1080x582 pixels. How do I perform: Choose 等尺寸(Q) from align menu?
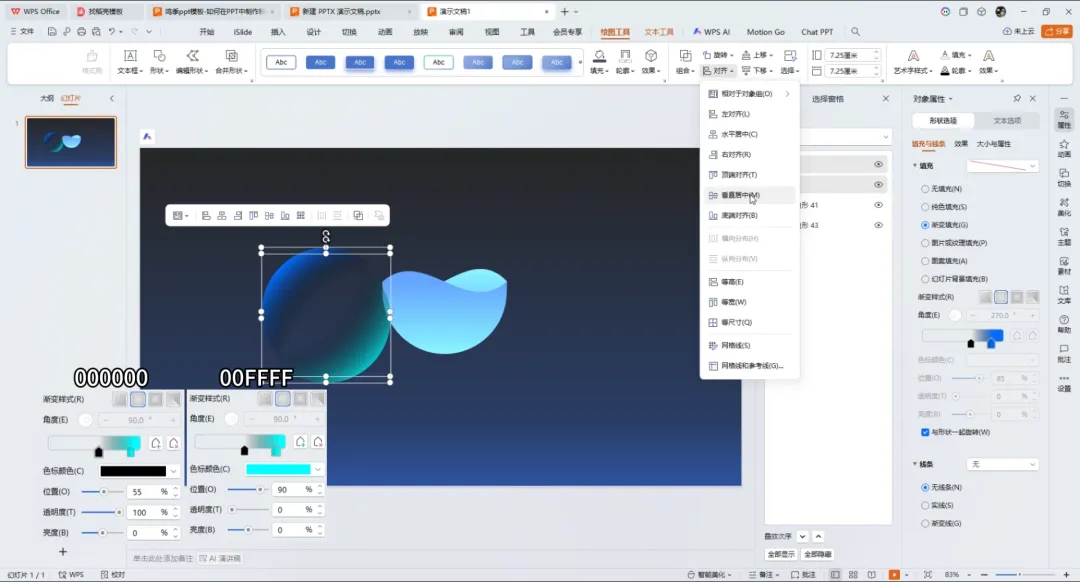pyautogui.click(x=749, y=322)
